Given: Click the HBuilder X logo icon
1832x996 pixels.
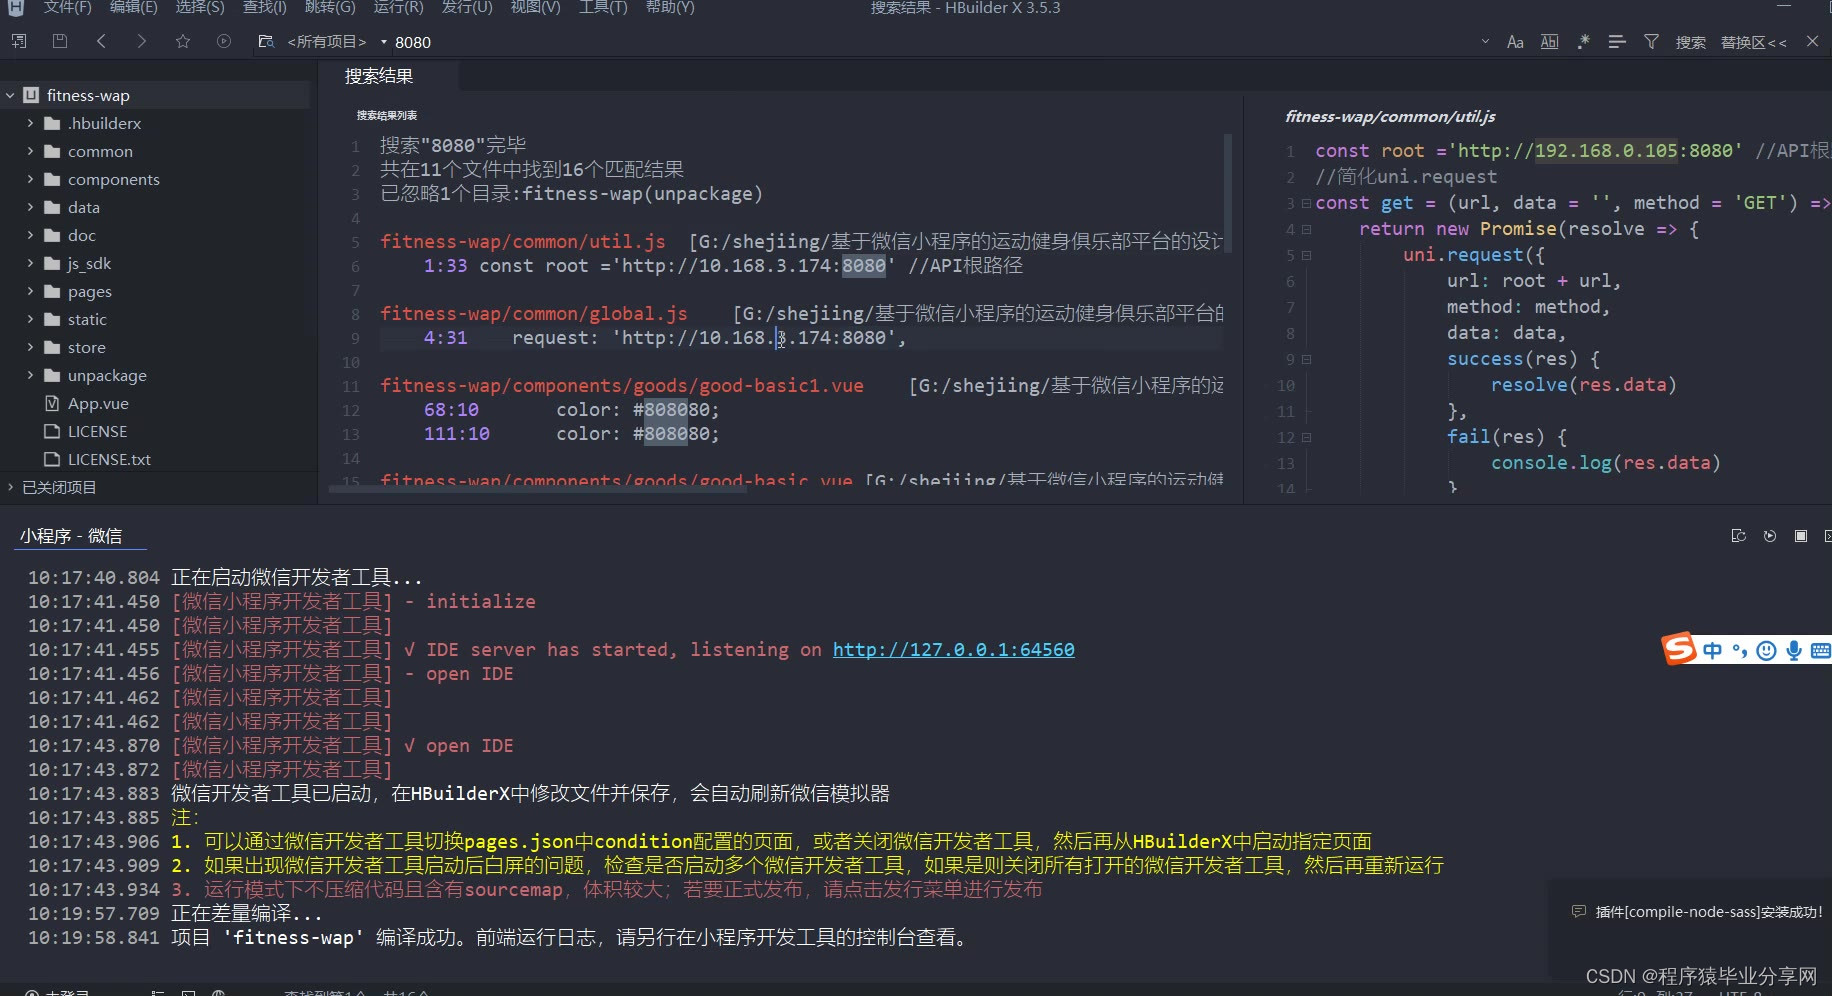Looking at the screenshot, I should [x=15, y=7].
